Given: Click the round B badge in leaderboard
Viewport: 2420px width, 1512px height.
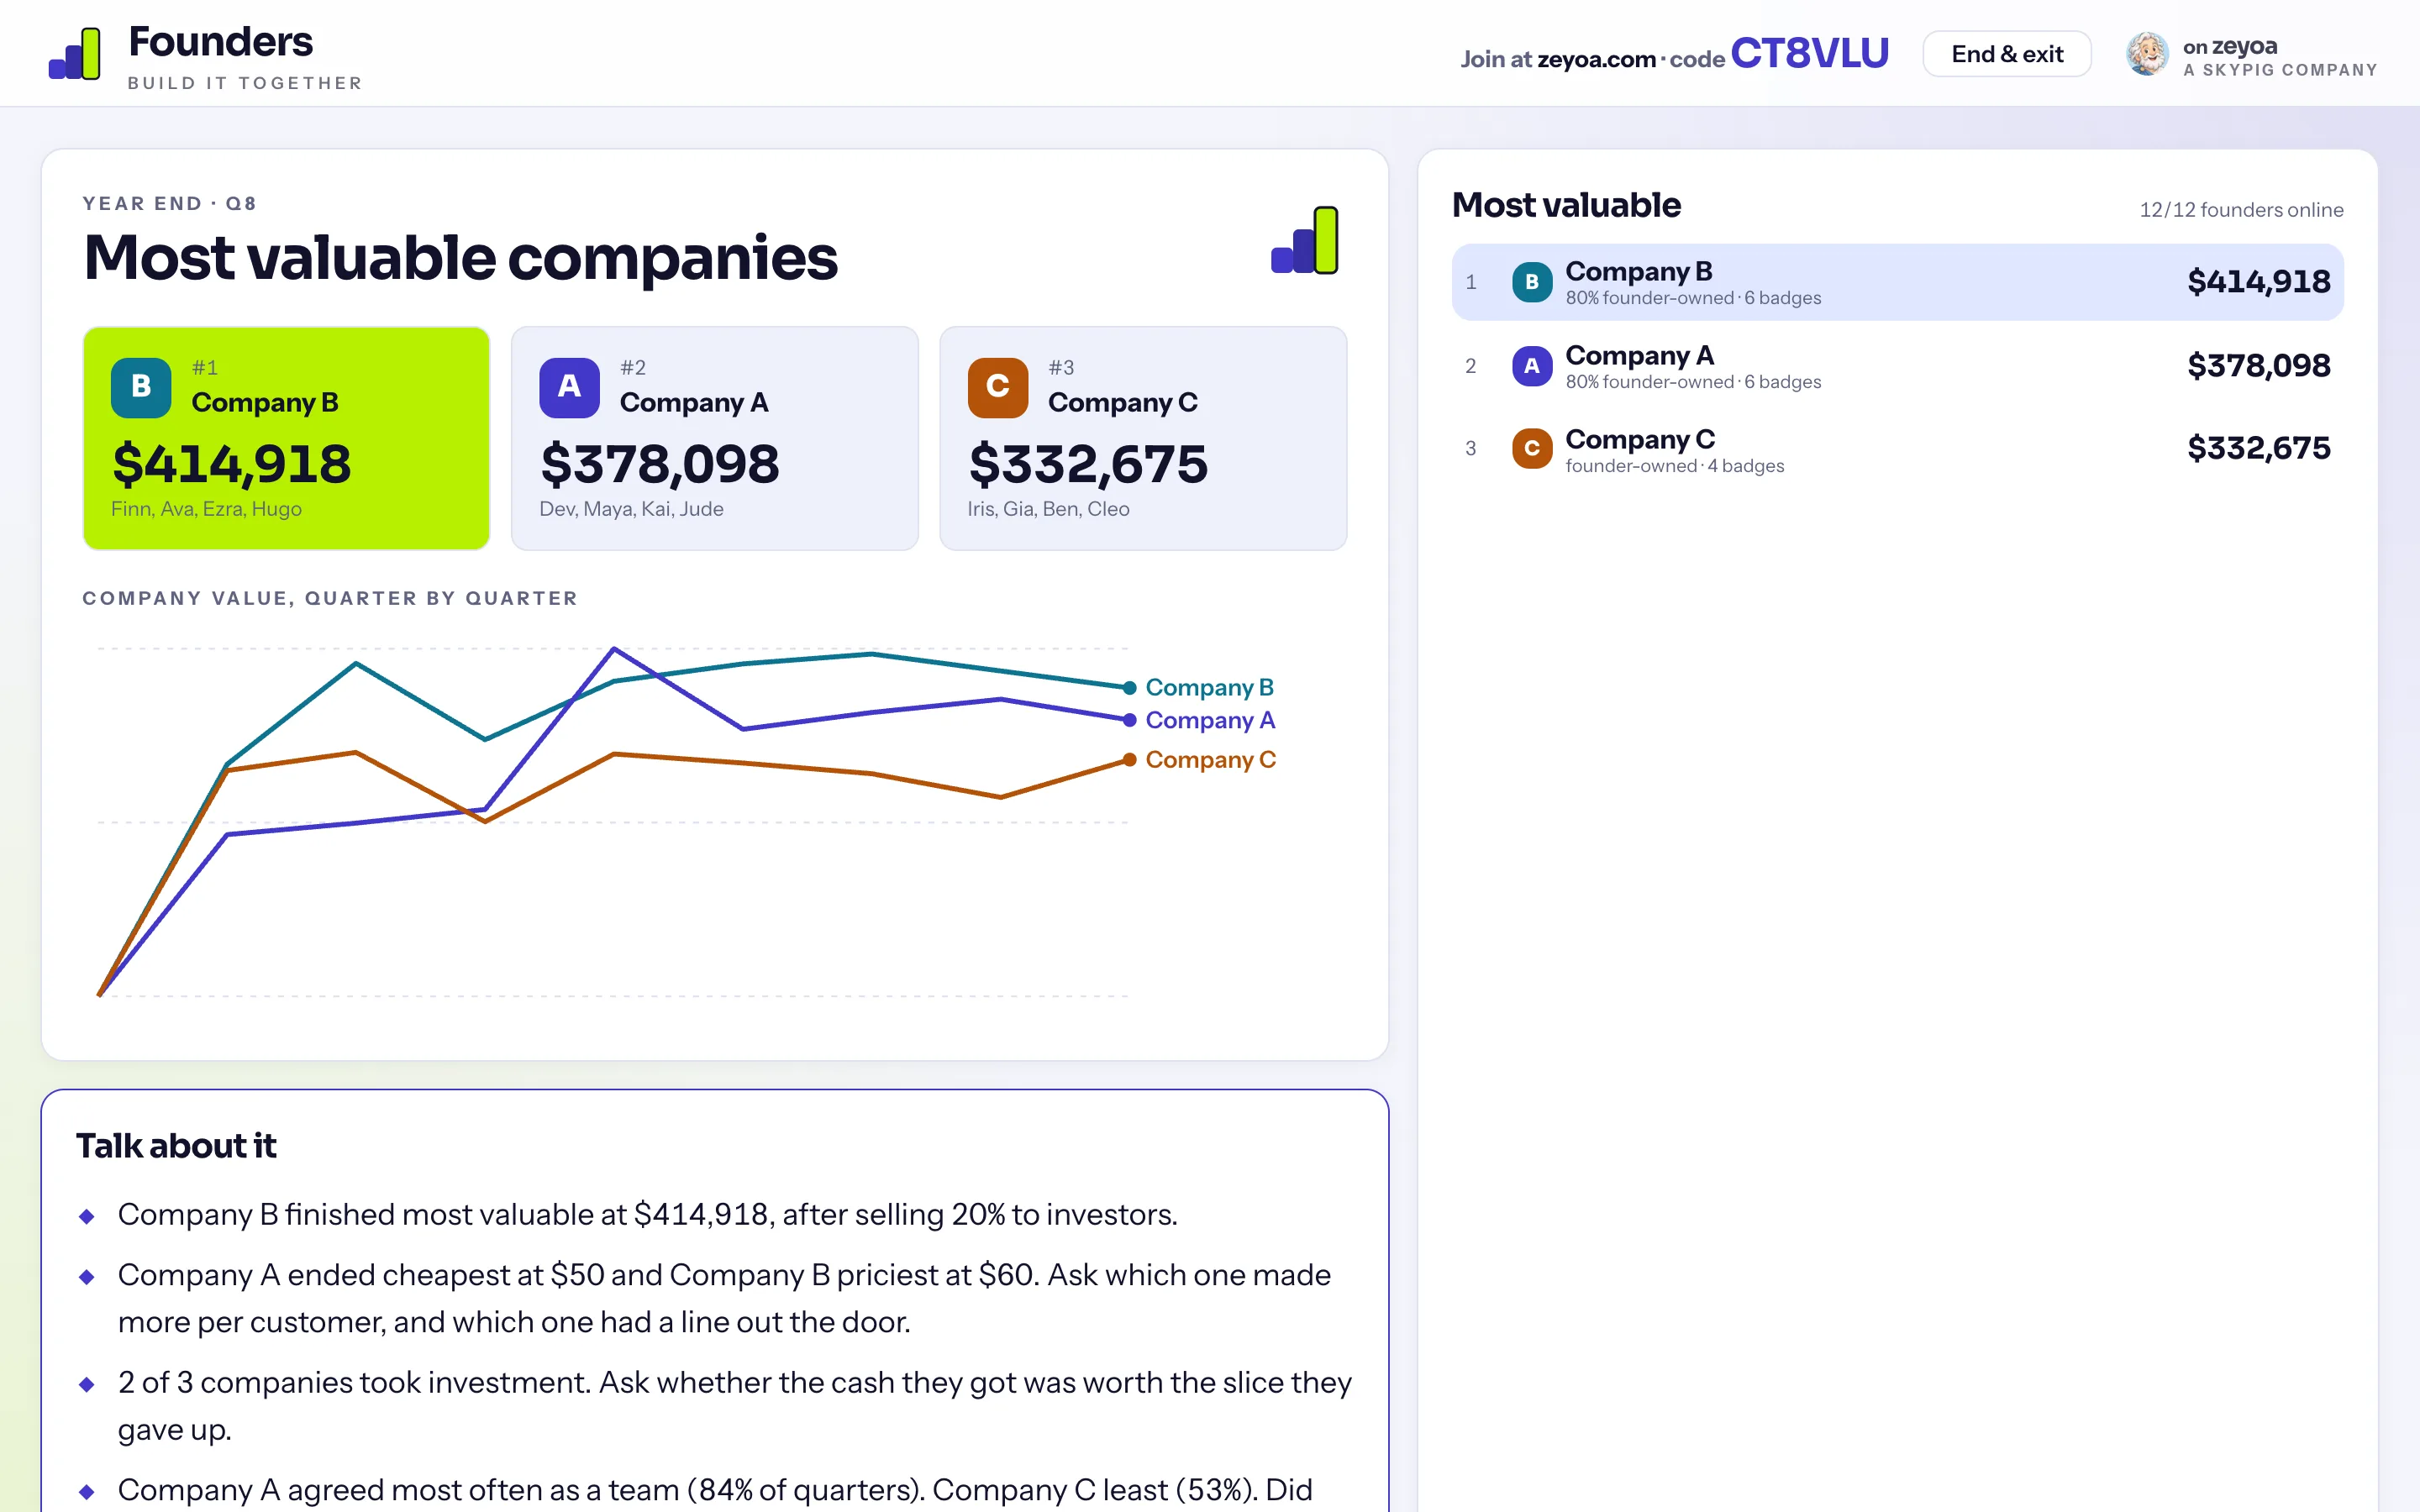Looking at the screenshot, I should (1532, 282).
